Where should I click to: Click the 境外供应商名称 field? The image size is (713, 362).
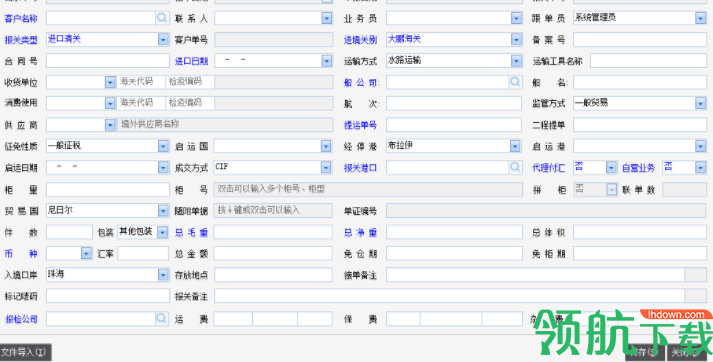point(225,125)
